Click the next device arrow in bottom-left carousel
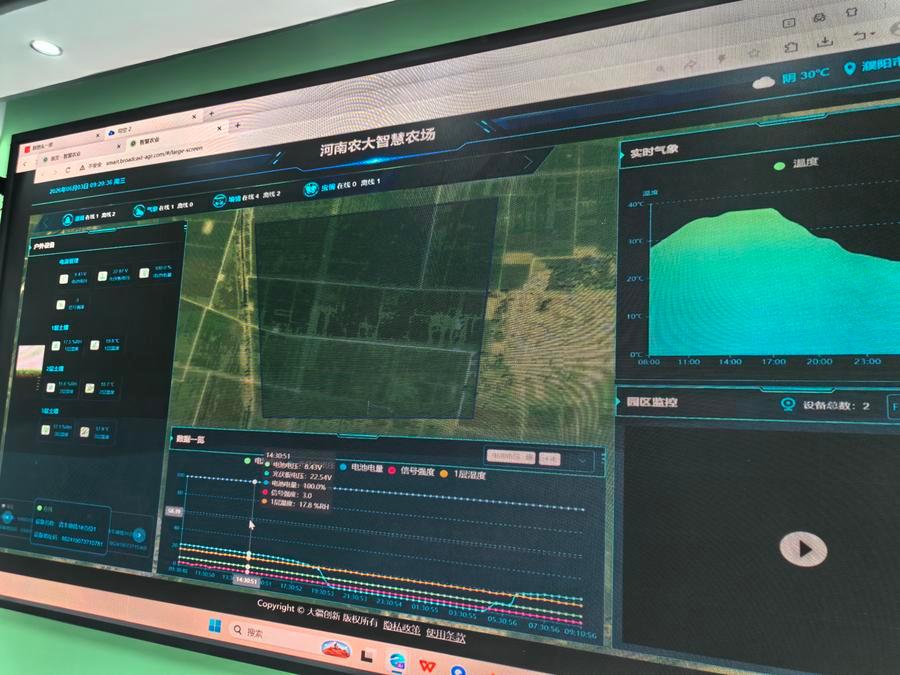The width and height of the screenshot is (900, 675). 138,535
